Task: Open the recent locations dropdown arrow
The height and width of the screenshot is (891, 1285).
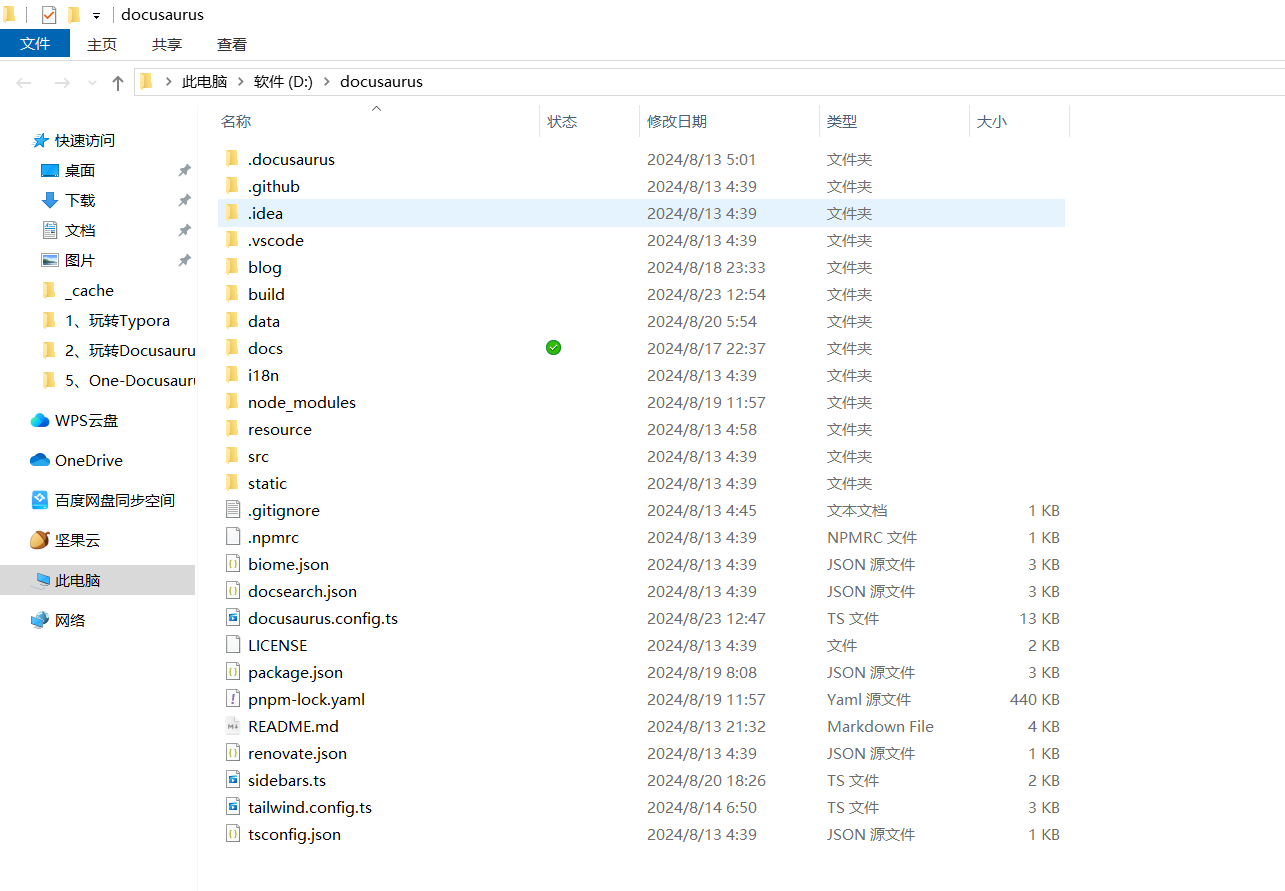Action: (93, 83)
